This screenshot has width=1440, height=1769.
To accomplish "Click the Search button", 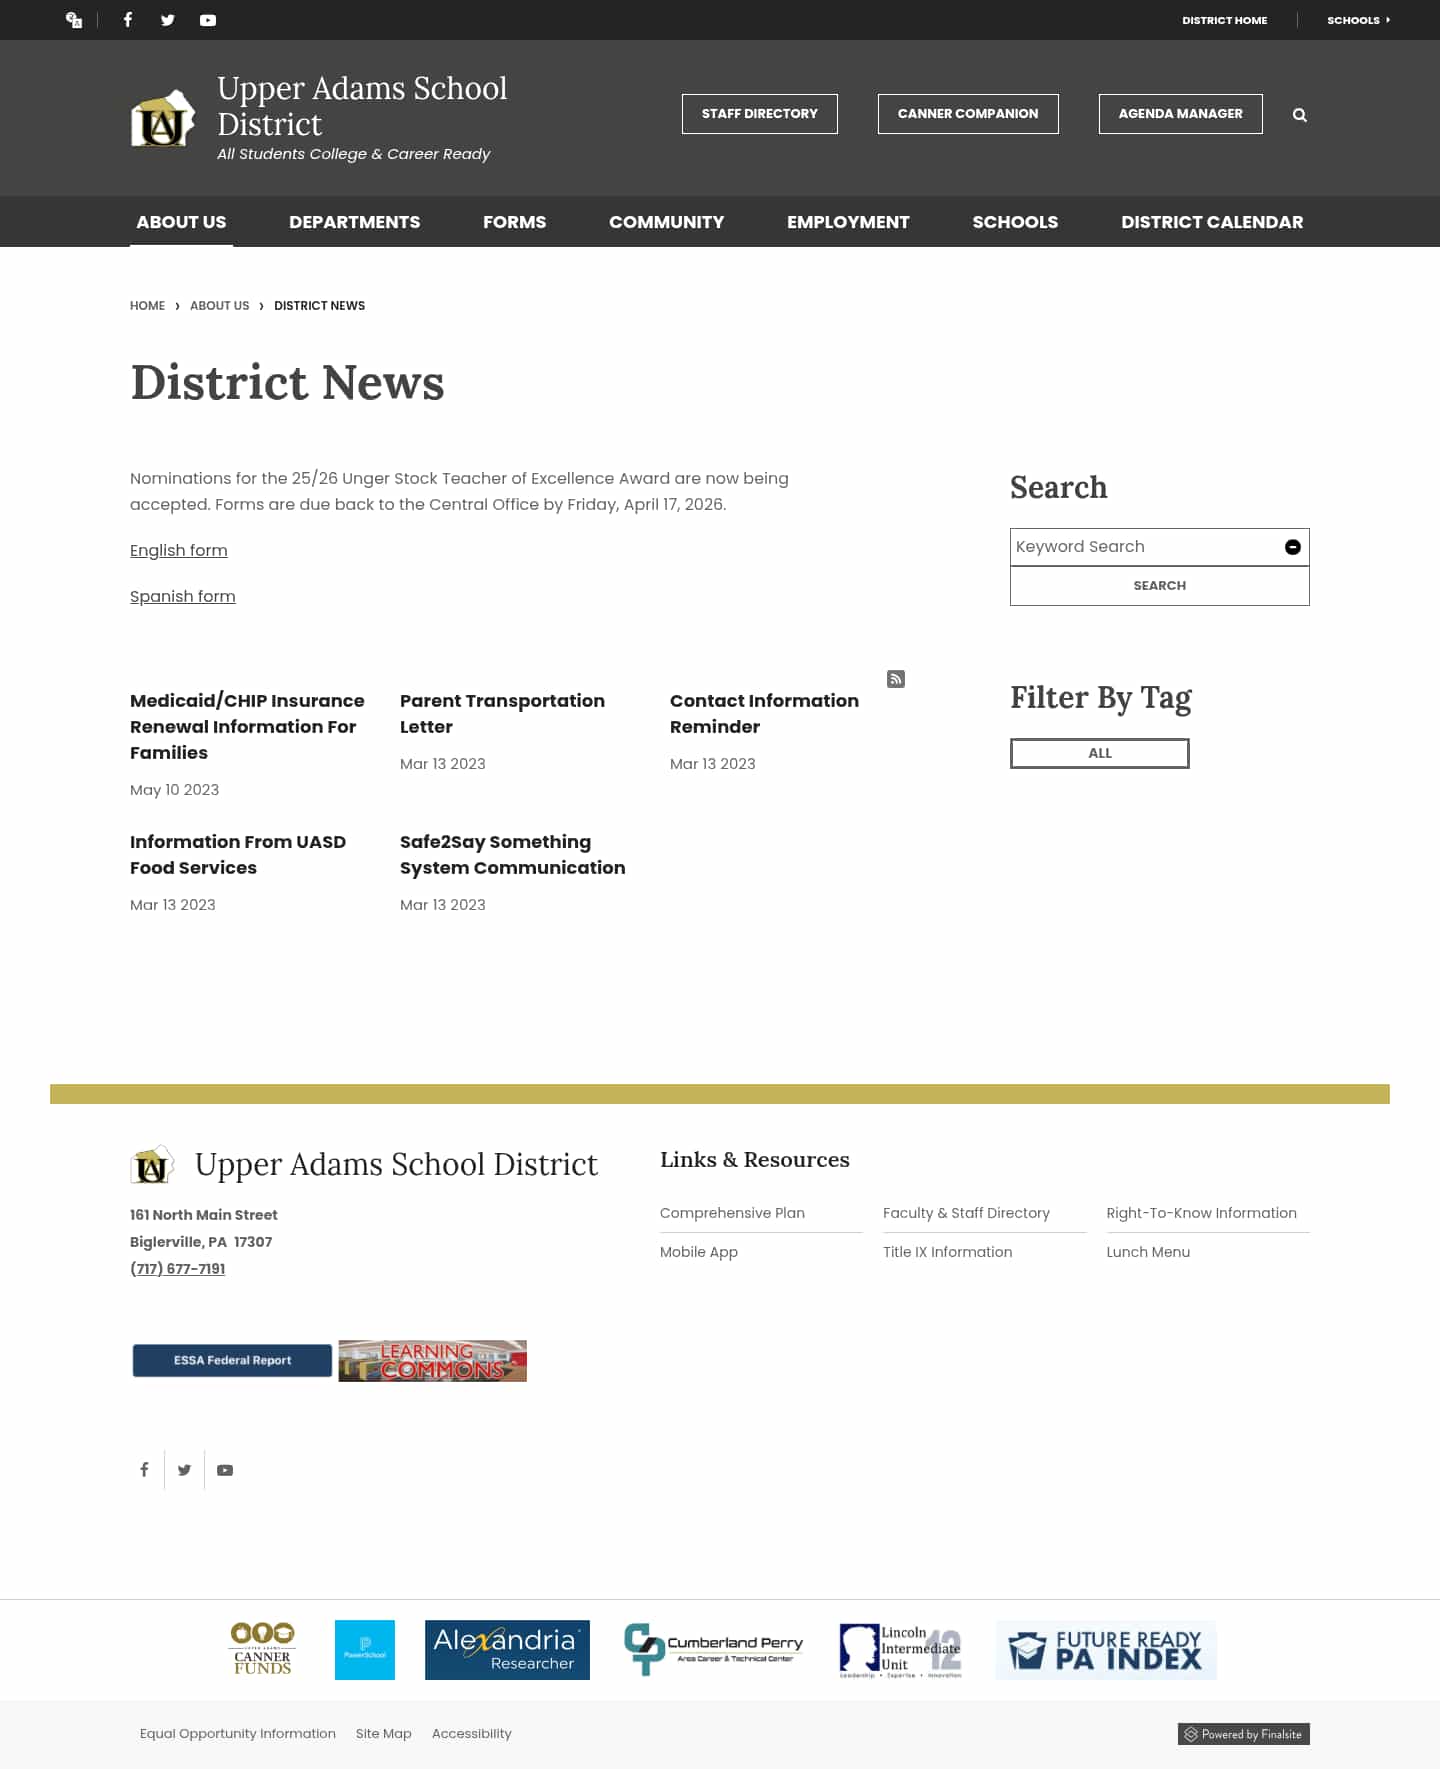I will point(1160,586).
